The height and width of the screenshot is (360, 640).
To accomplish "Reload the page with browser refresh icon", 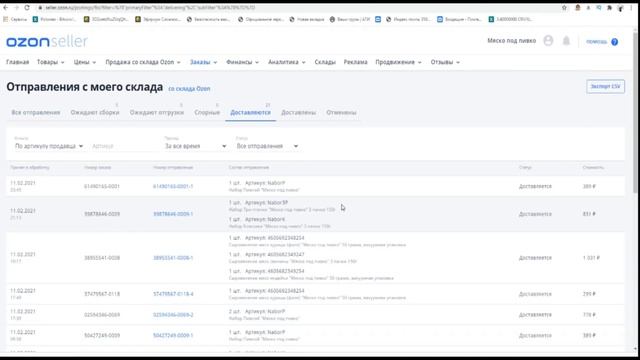I will point(27,7).
